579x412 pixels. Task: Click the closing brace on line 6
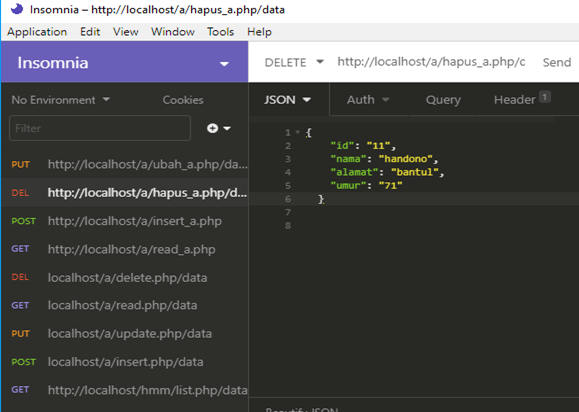coord(321,199)
